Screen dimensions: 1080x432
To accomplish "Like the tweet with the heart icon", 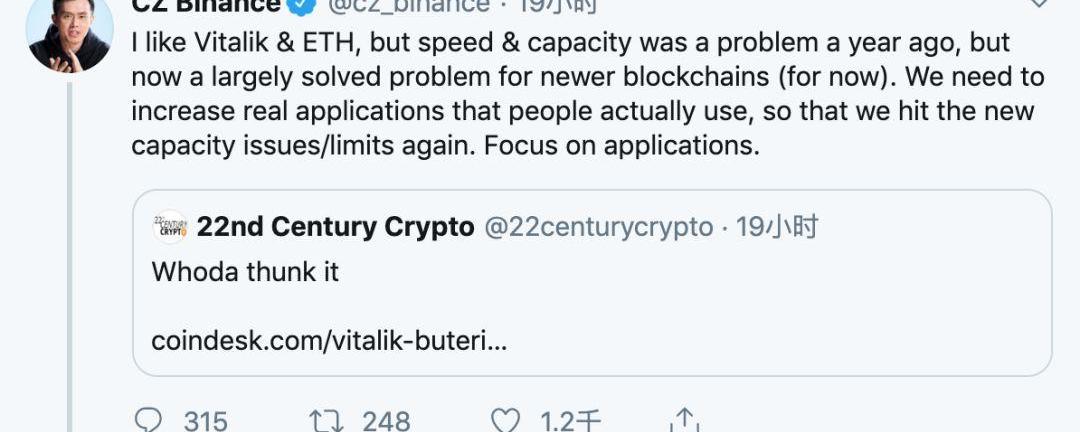I will point(508,421).
